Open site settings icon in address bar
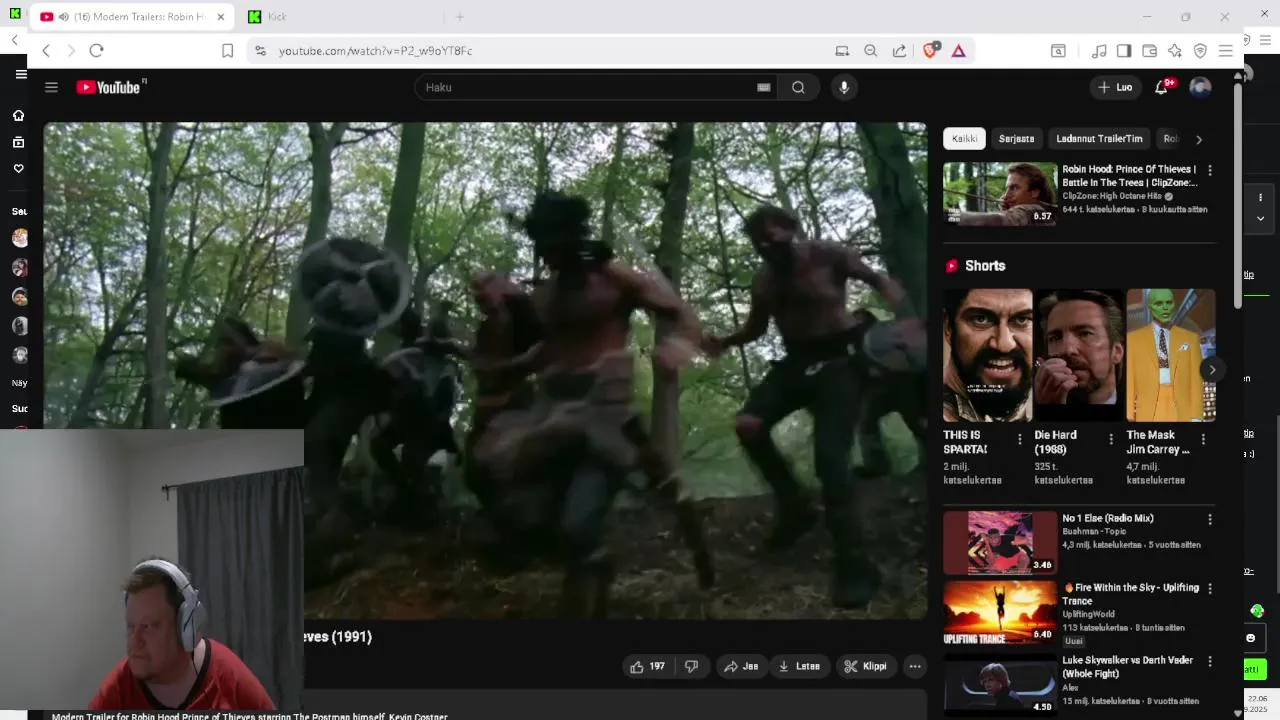1280x720 pixels. [x=260, y=51]
